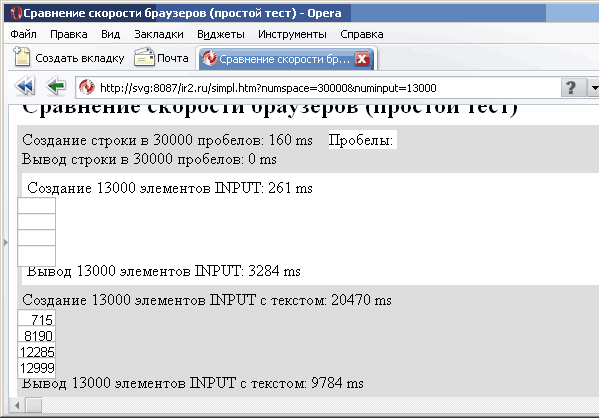This screenshot has width=599, height=418.
Task: Close the Сравнение скорости tab with red X
Action: pos(362,59)
